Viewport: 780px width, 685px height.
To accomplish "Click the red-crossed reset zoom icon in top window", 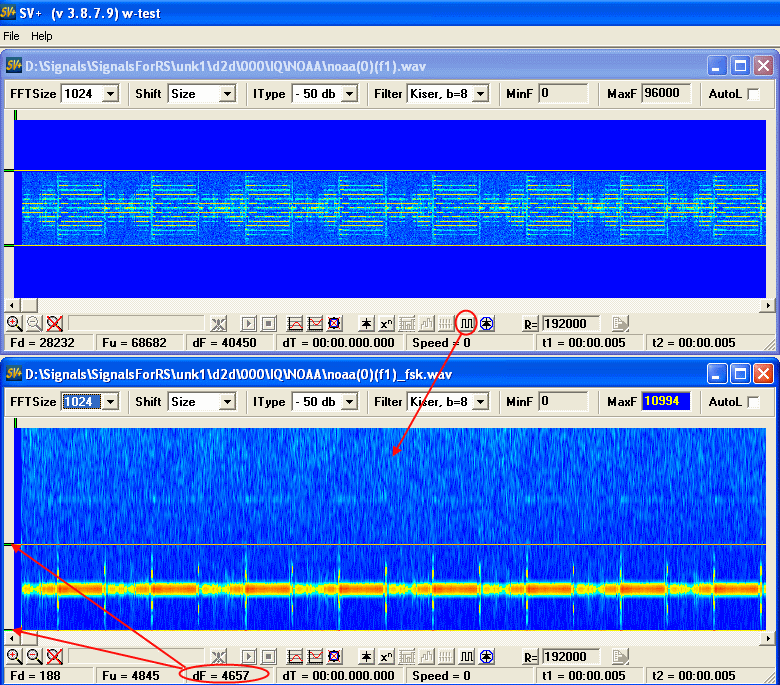I will (x=54, y=323).
